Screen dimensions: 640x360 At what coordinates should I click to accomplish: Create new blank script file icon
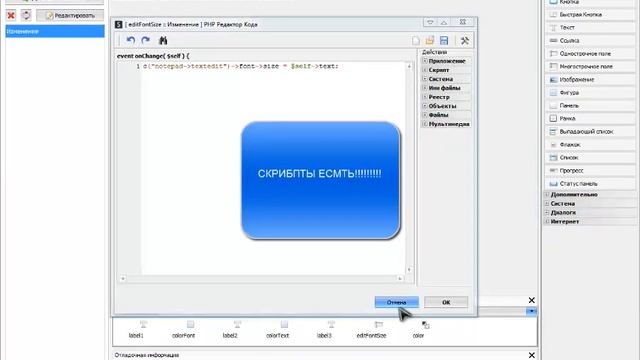(416, 40)
